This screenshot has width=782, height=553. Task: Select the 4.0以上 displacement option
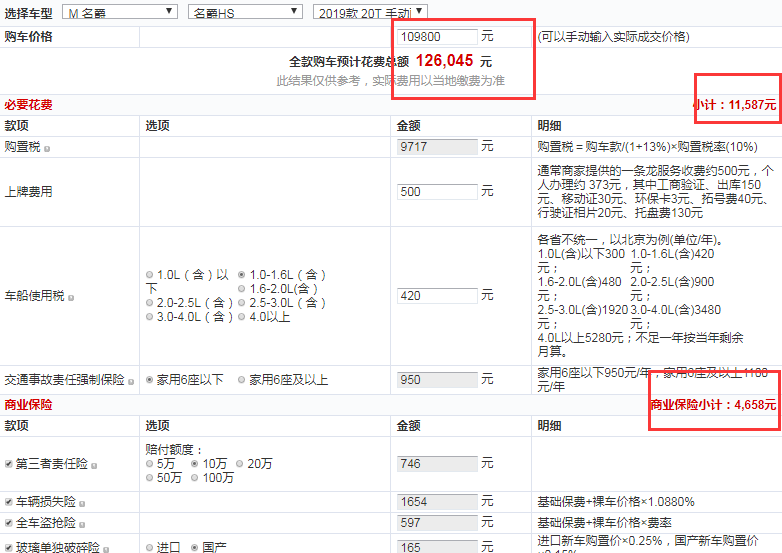click(241, 317)
